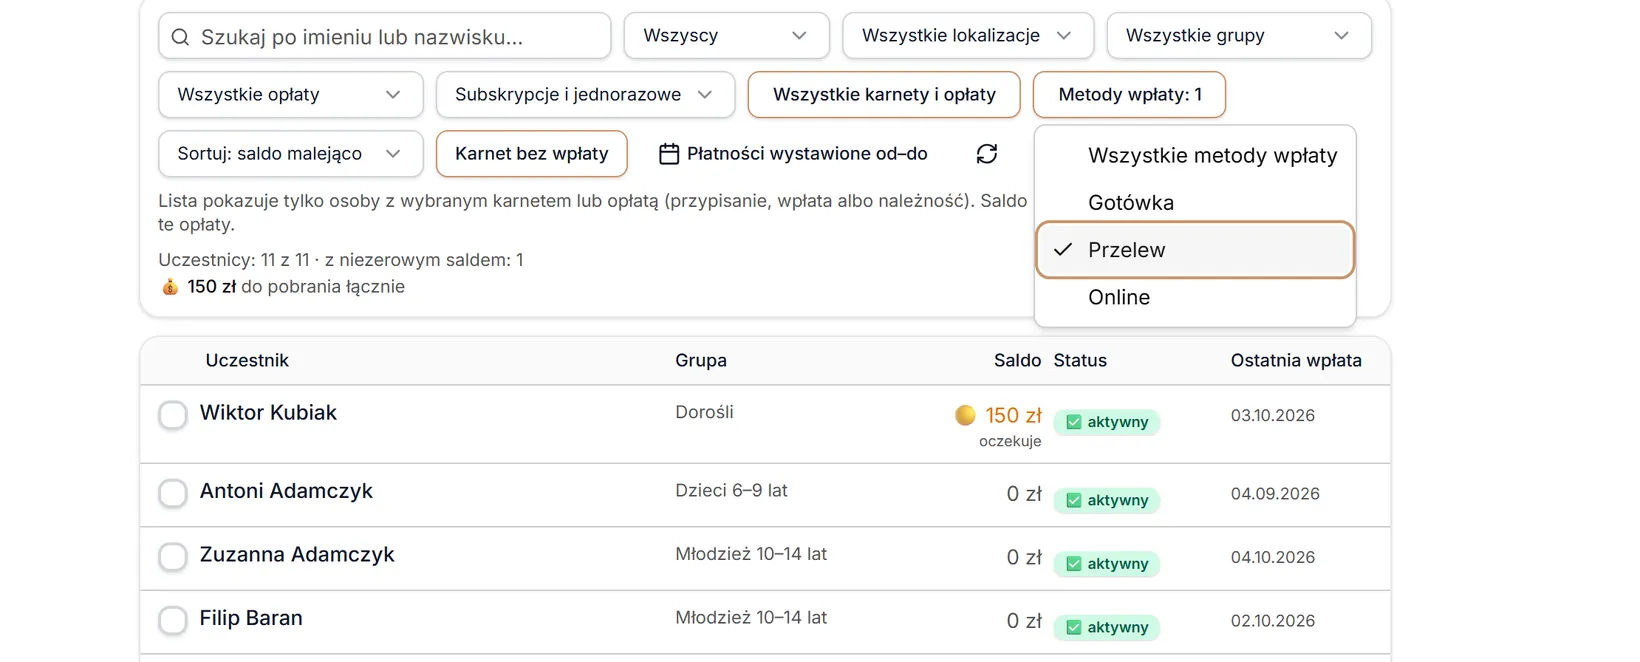Click the 150 zł balance of Wiktor Kubiak
Viewport: 1640px width, 662px height.
click(1013, 415)
